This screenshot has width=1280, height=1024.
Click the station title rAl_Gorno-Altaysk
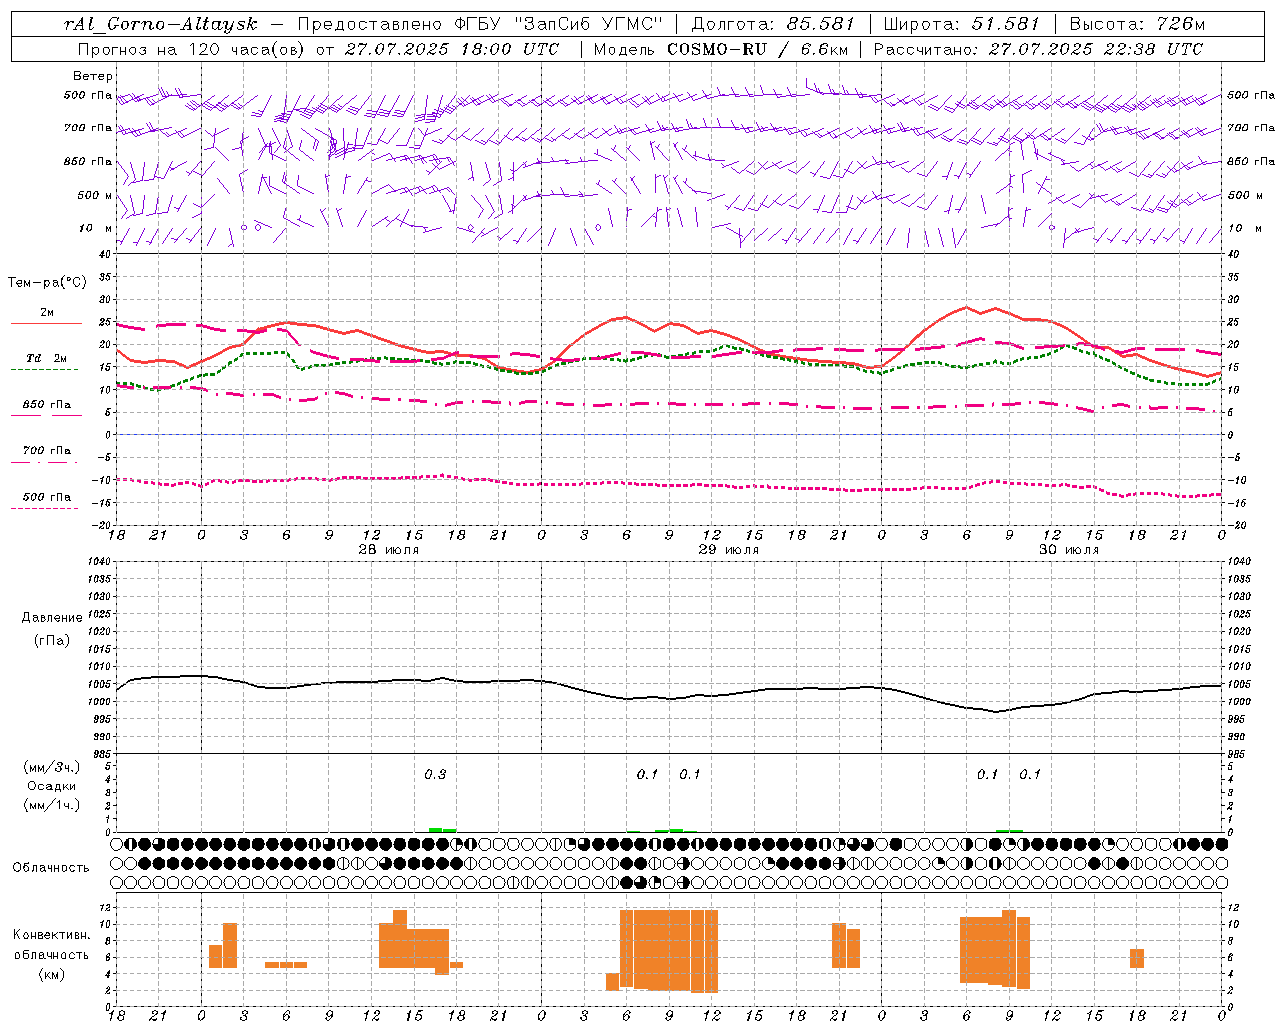(161, 24)
